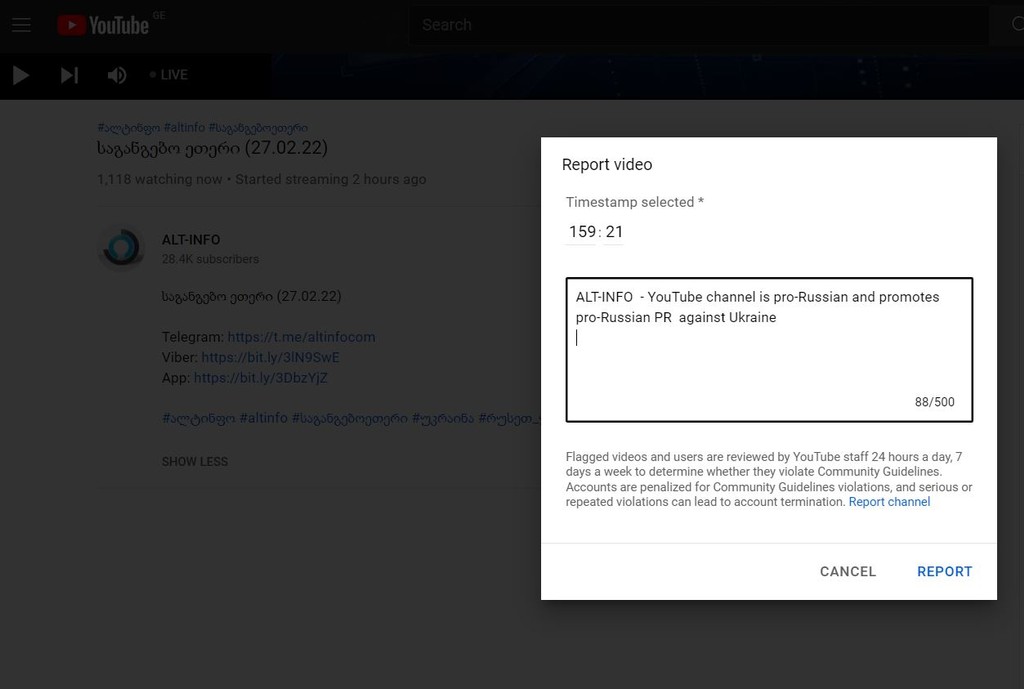Open ALT-INFO channel avatar
The image size is (1024, 689).
(x=121, y=248)
